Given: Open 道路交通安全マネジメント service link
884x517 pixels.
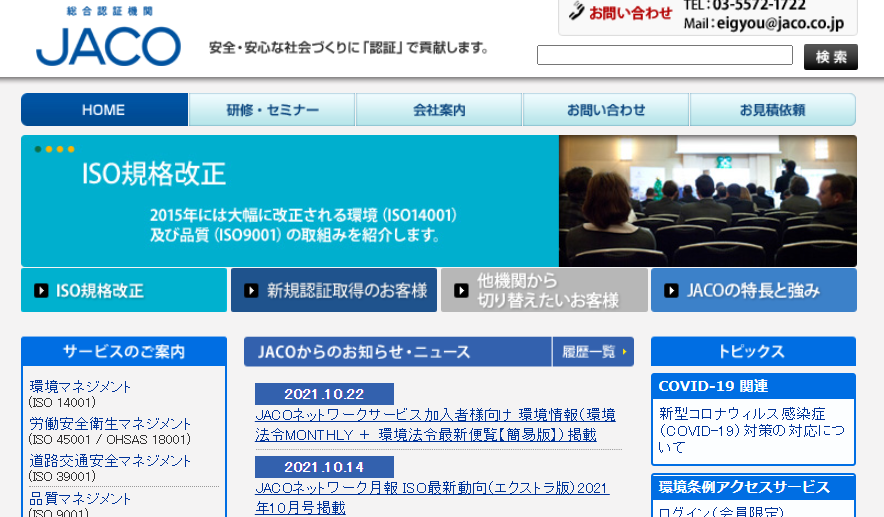Looking at the screenshot, I should tap(110, 461).
